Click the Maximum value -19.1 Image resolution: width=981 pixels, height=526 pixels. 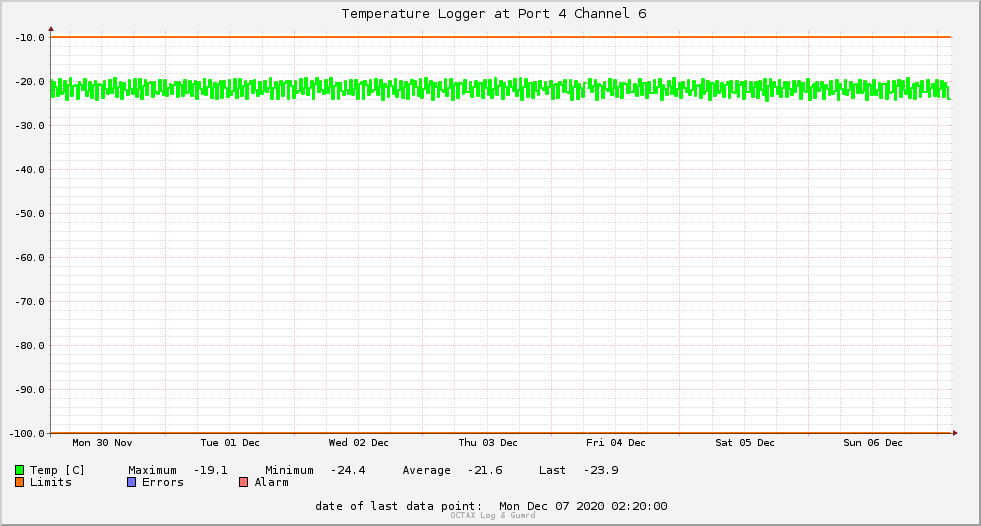tap(211, 470)
